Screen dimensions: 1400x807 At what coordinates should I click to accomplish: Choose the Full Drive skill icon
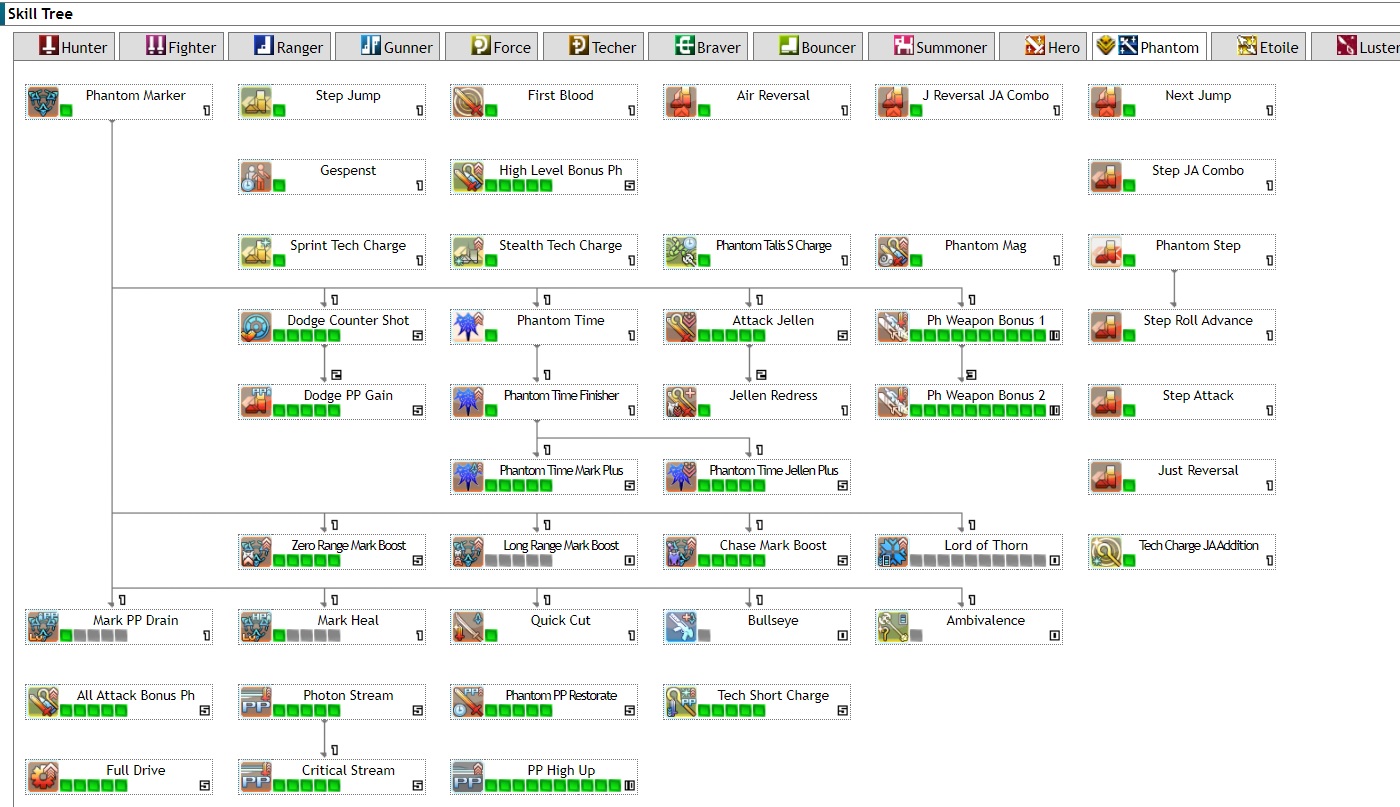43,777
